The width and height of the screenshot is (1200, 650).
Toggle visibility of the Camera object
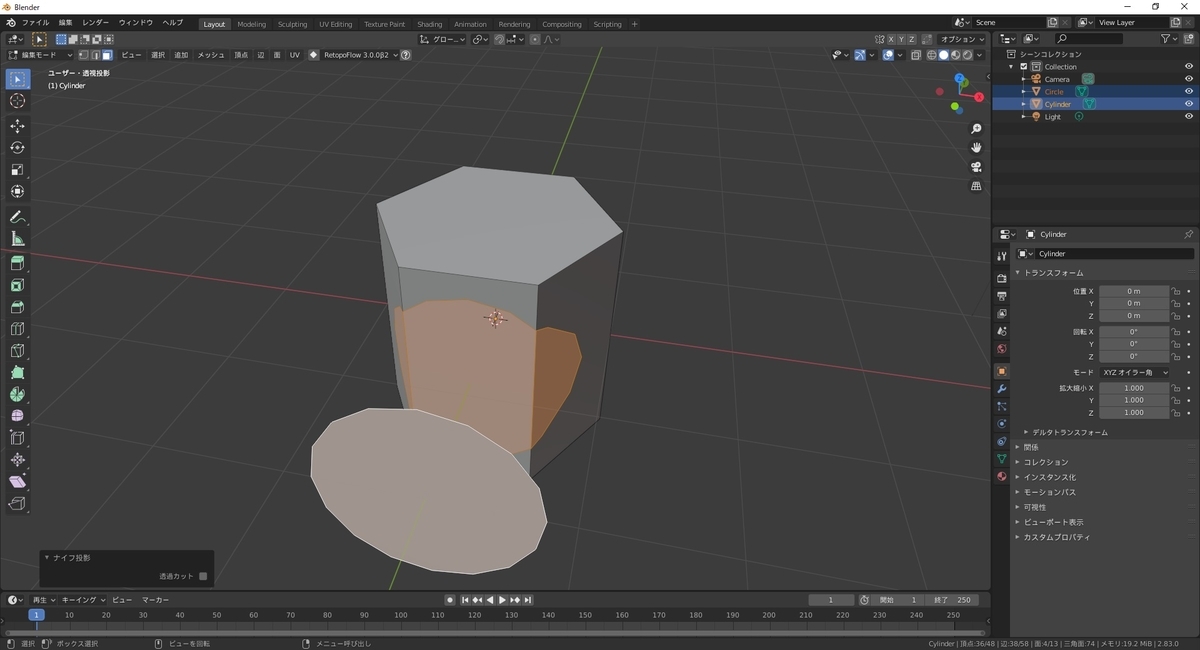click(1189, 79)
